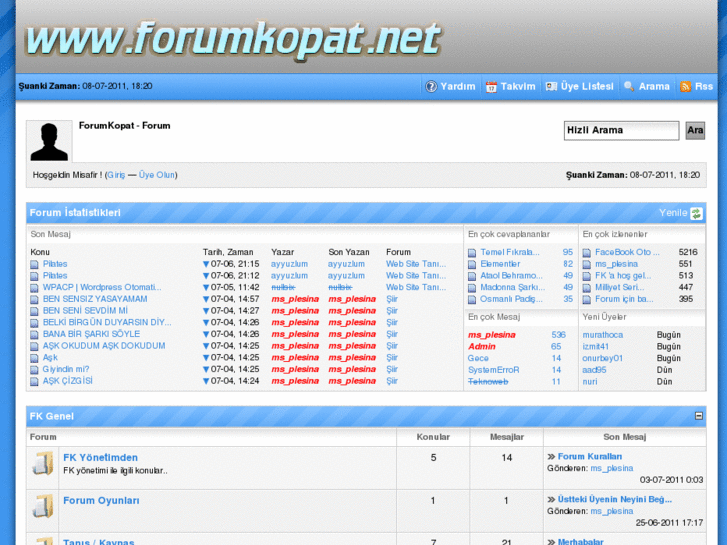The width and height of the screenshot is (727, 545).
Task: Click the page icon beside Forum için ba...
Action: coord(587,300)
